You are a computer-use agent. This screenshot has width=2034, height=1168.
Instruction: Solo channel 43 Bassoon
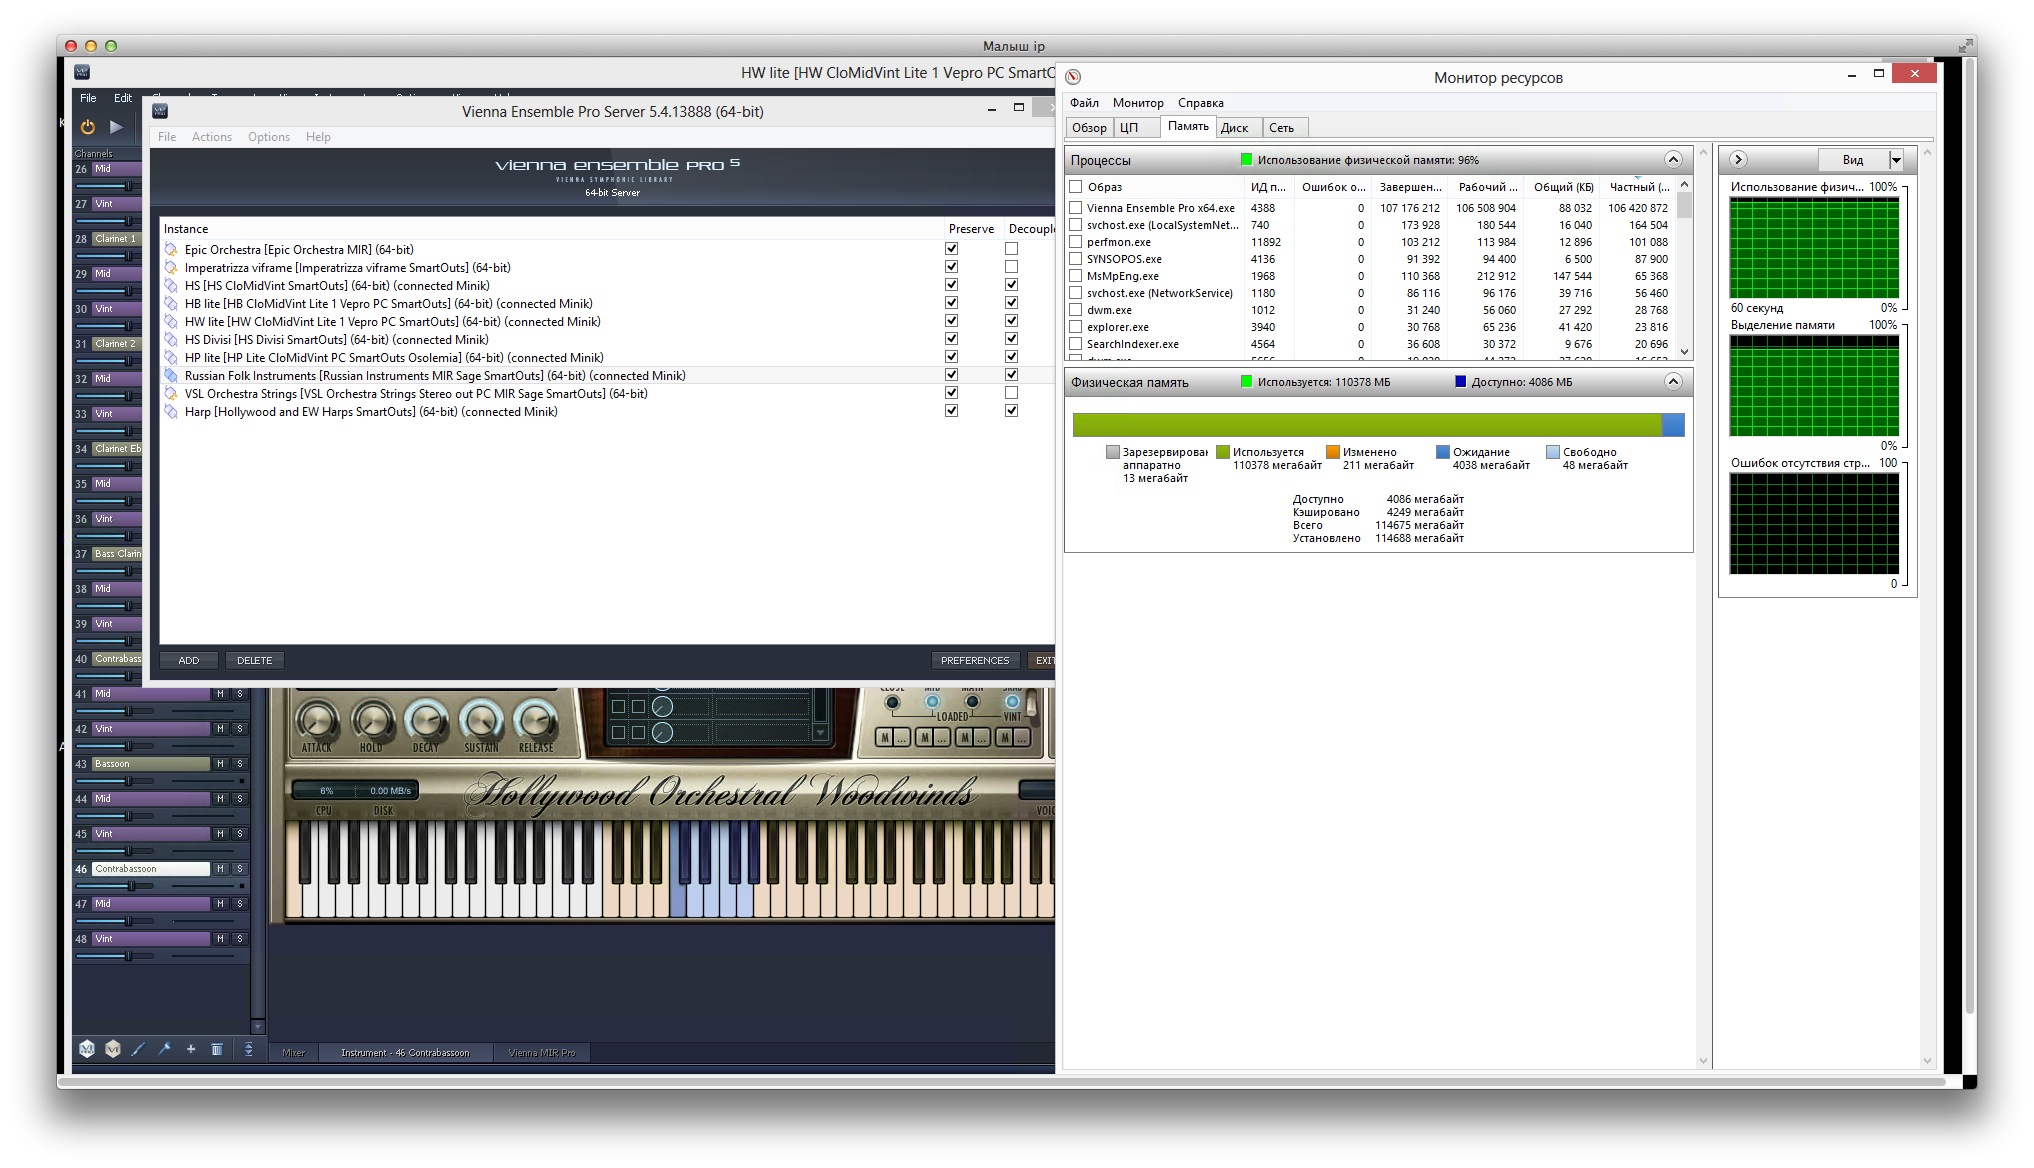pos(240,764)
